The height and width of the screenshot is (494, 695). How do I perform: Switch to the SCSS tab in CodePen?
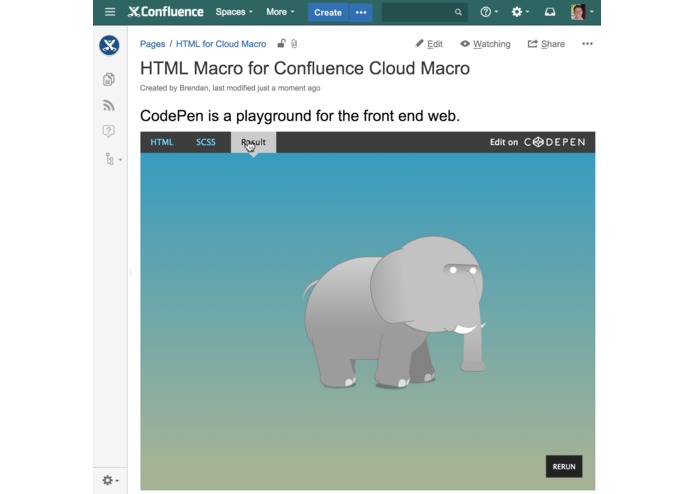coord(206,142)
